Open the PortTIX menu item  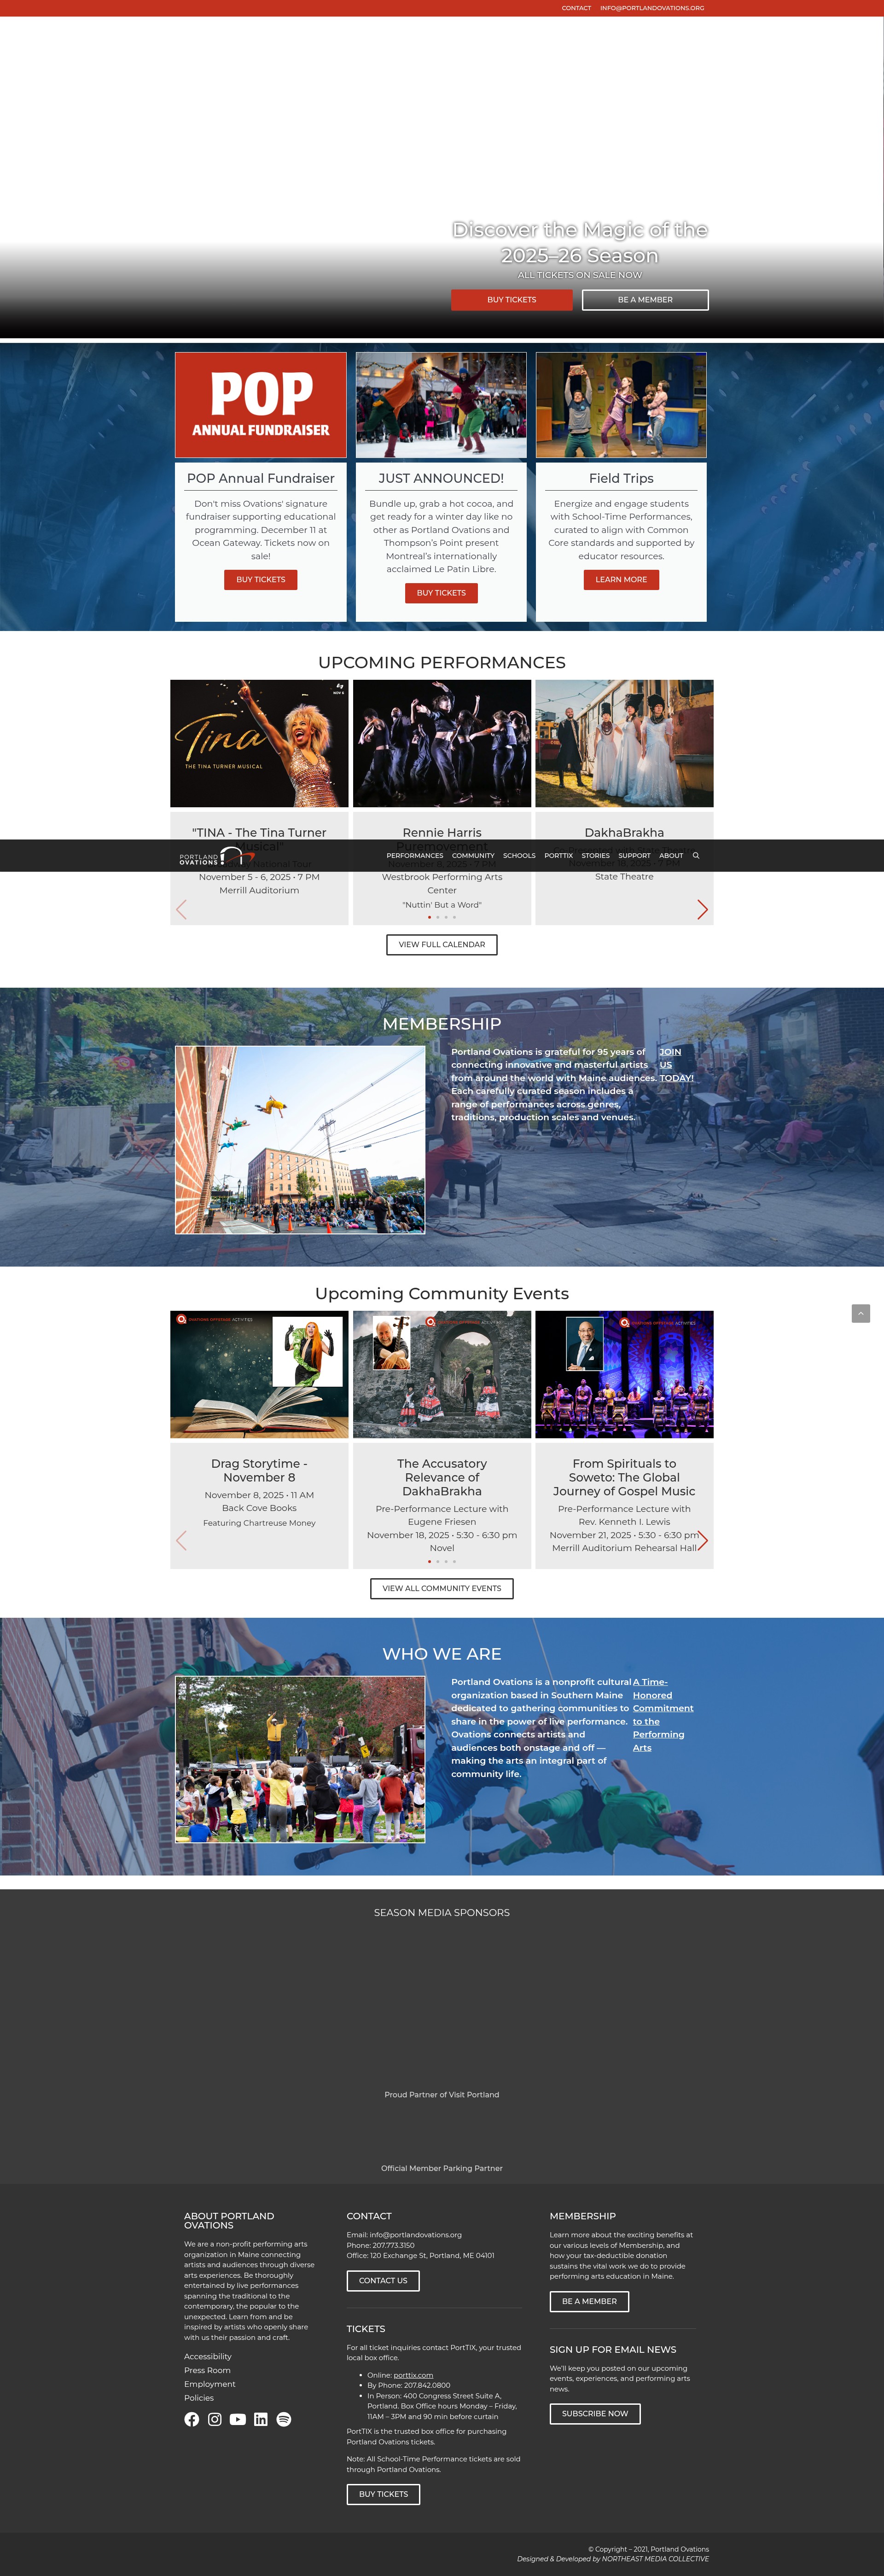(x=559, y=856)
